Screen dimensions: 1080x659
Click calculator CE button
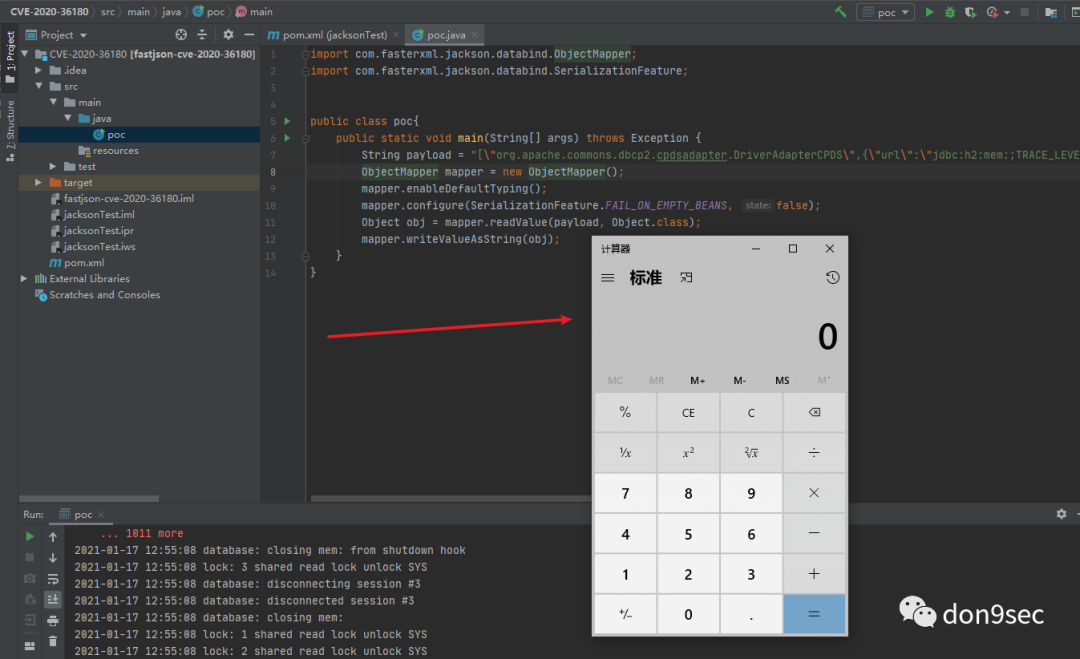click(x=688, y=412)
